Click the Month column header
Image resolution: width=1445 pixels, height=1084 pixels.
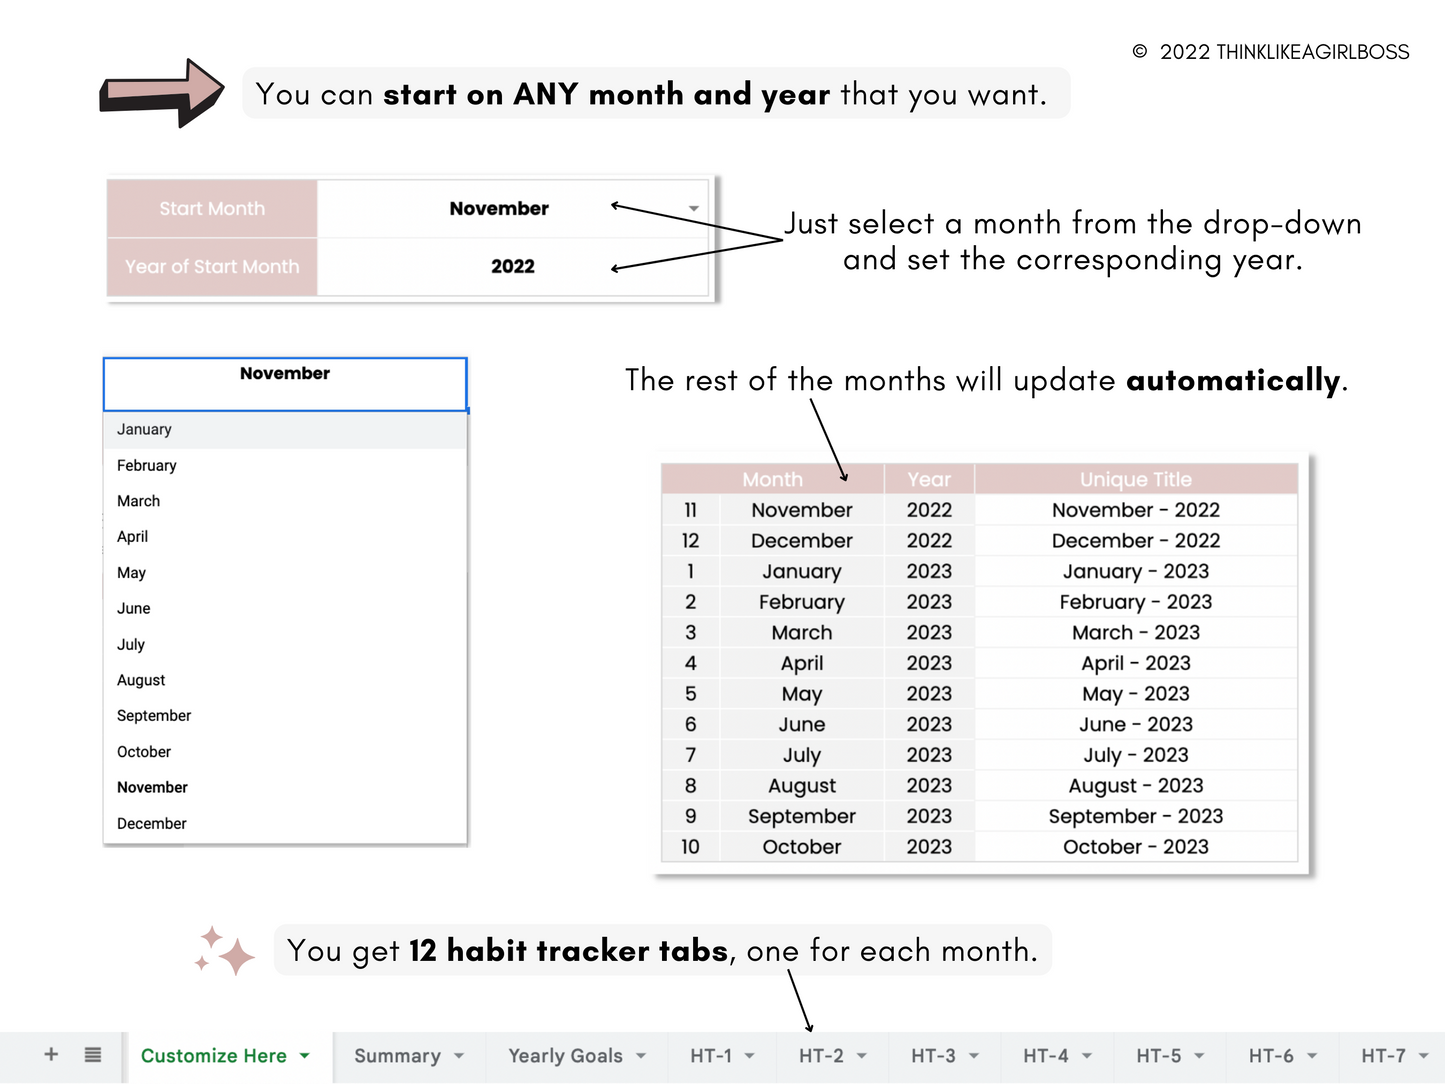pyautogui.click(x=772, y=479)
